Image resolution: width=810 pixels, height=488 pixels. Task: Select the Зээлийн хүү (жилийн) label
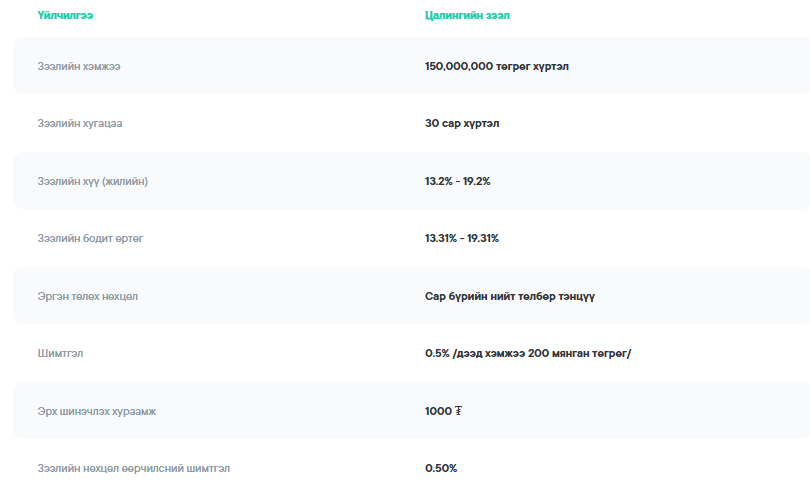[93, 181]
